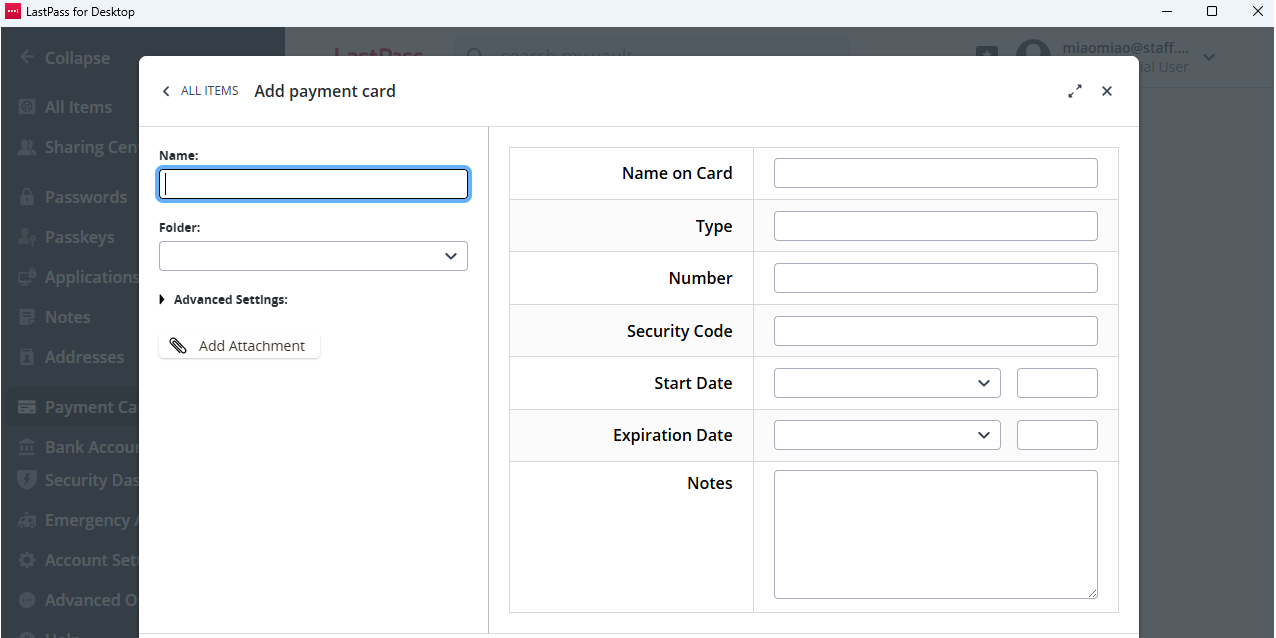Expand the Advanced Settings section

point(161,299)
